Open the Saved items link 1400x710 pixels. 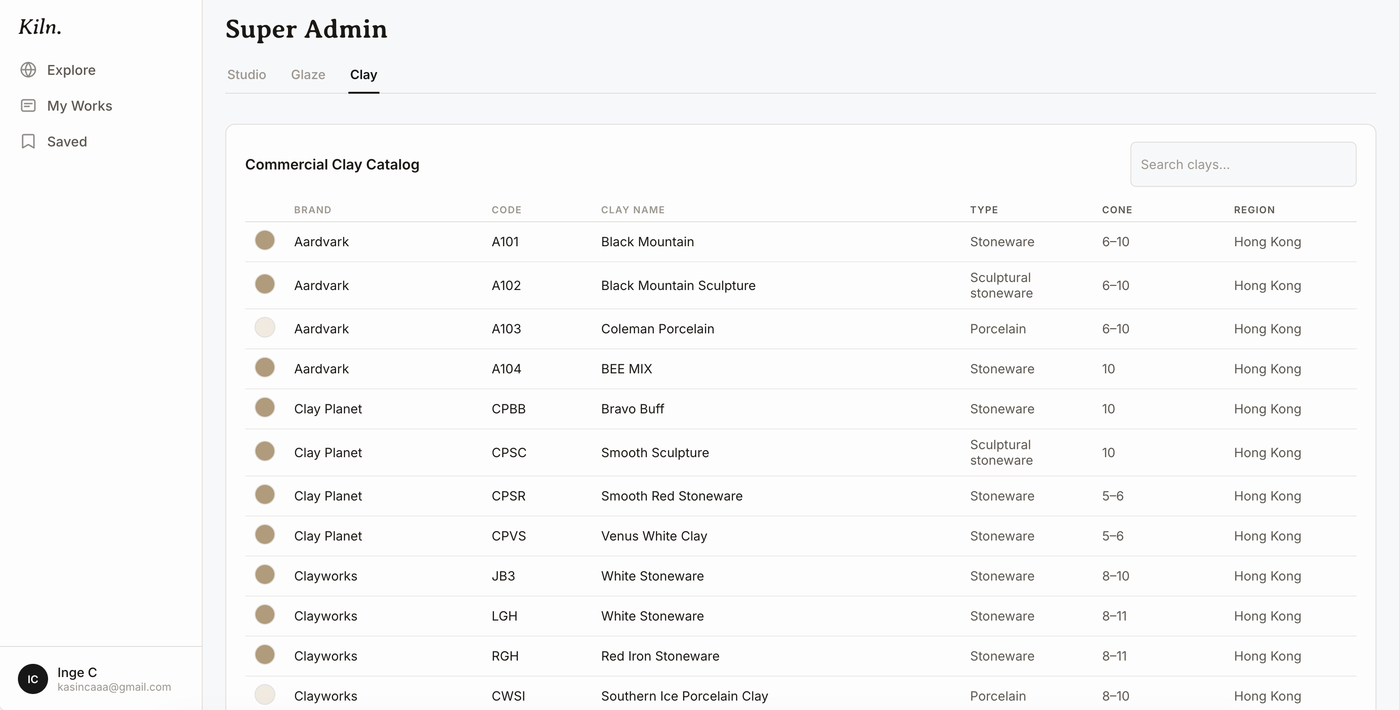67,142
